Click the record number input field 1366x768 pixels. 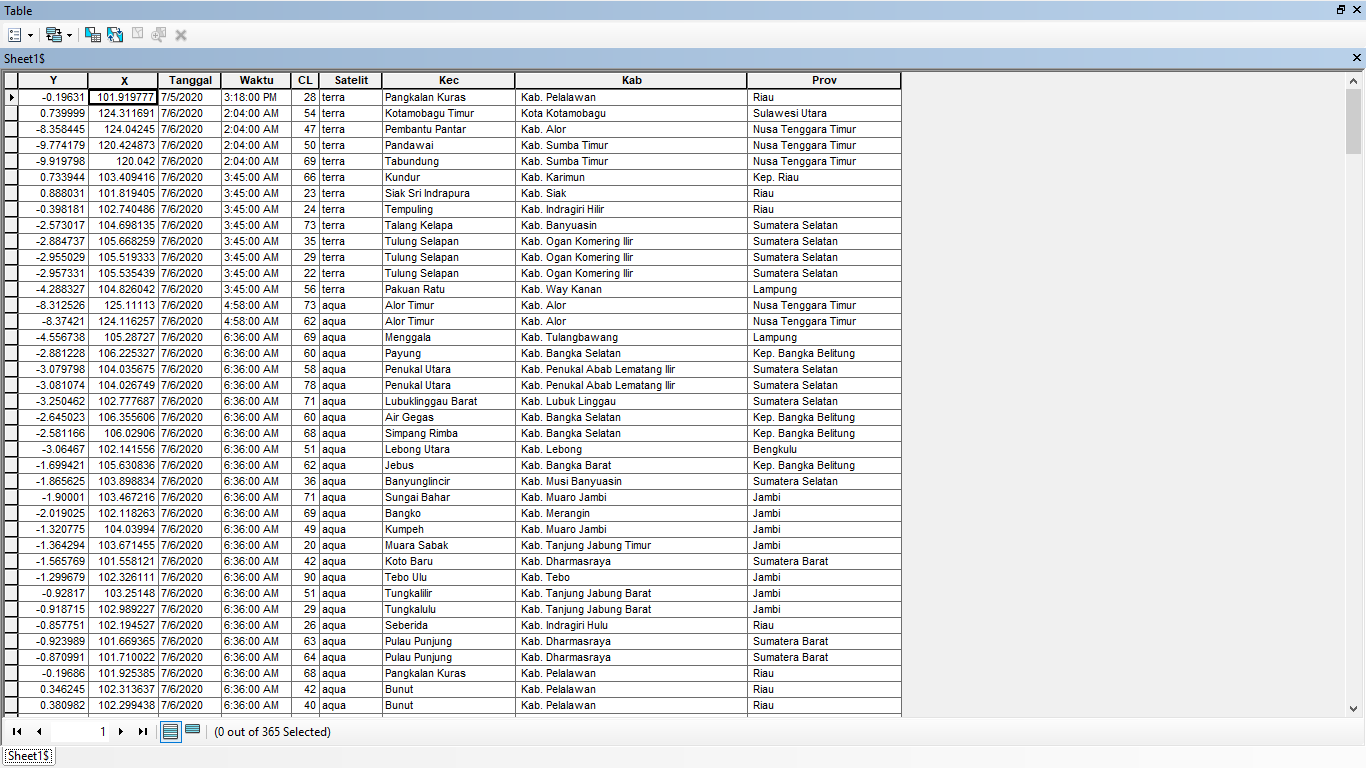point(80,732)
